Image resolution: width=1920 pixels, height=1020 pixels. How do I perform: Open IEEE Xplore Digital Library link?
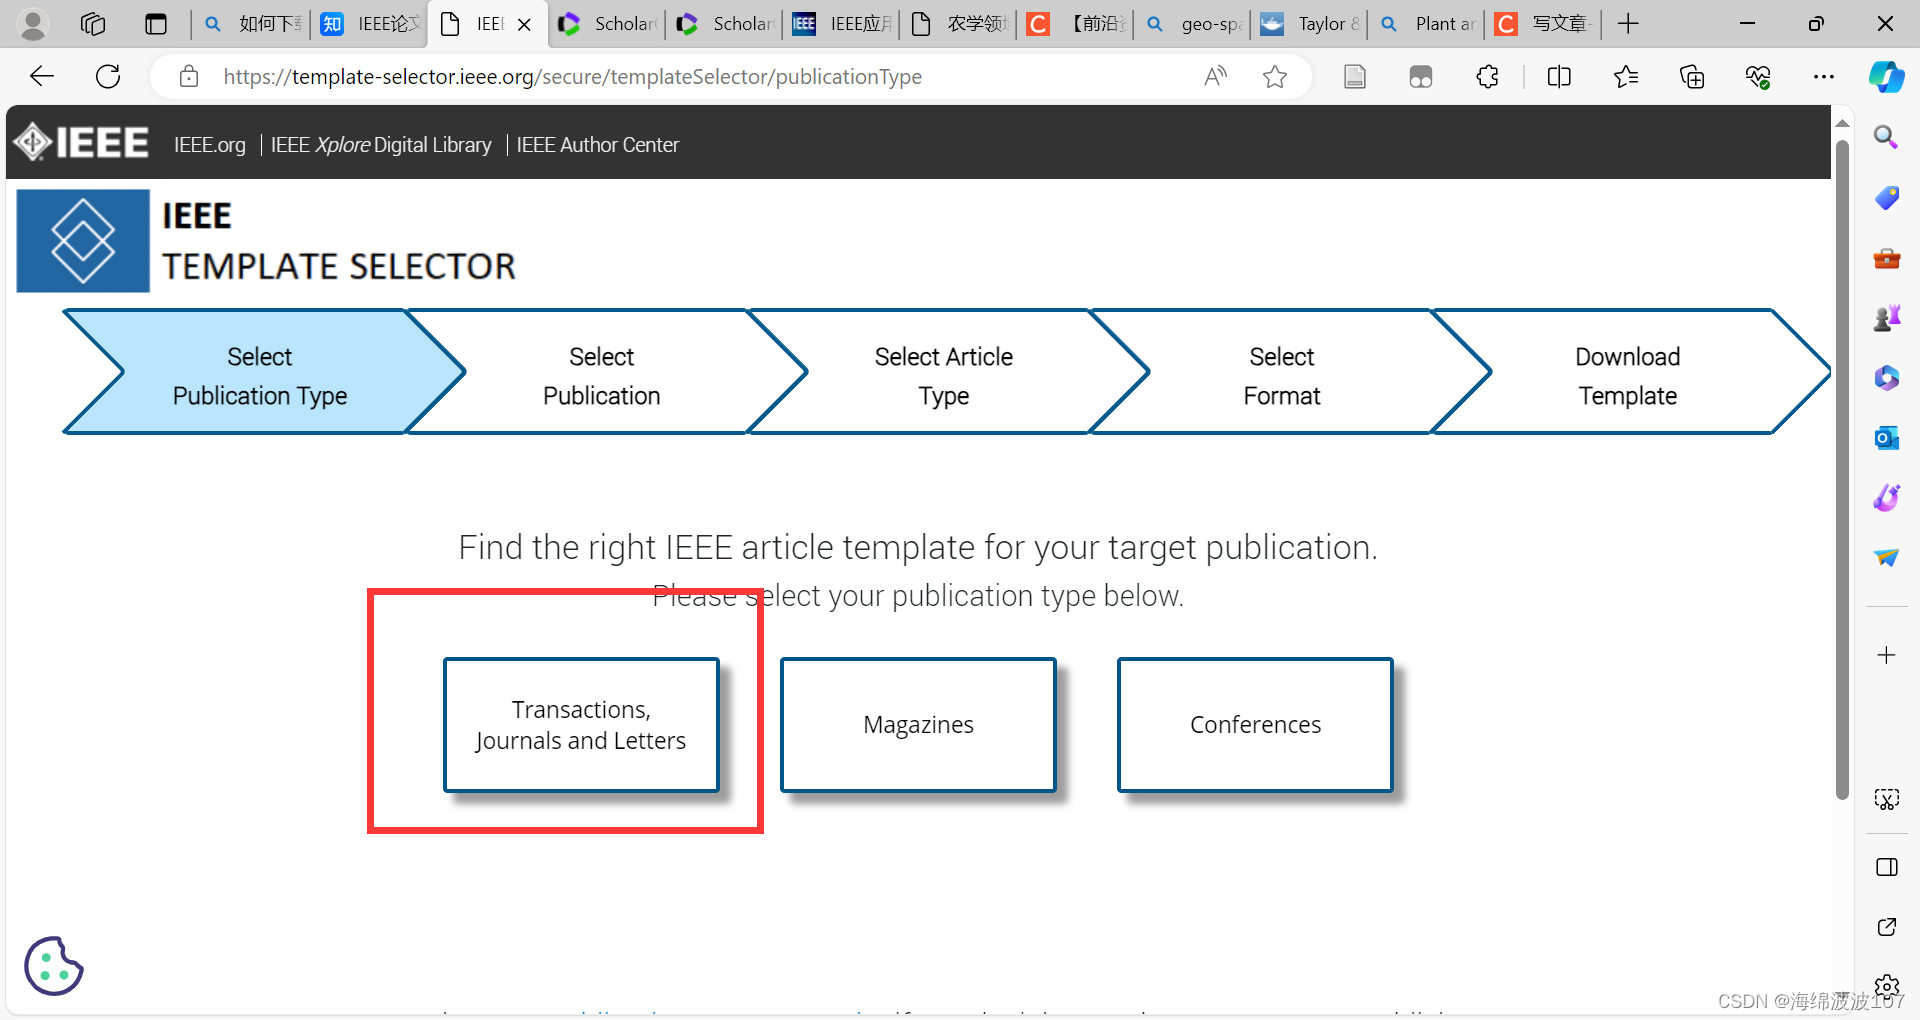tap(381, 145)
